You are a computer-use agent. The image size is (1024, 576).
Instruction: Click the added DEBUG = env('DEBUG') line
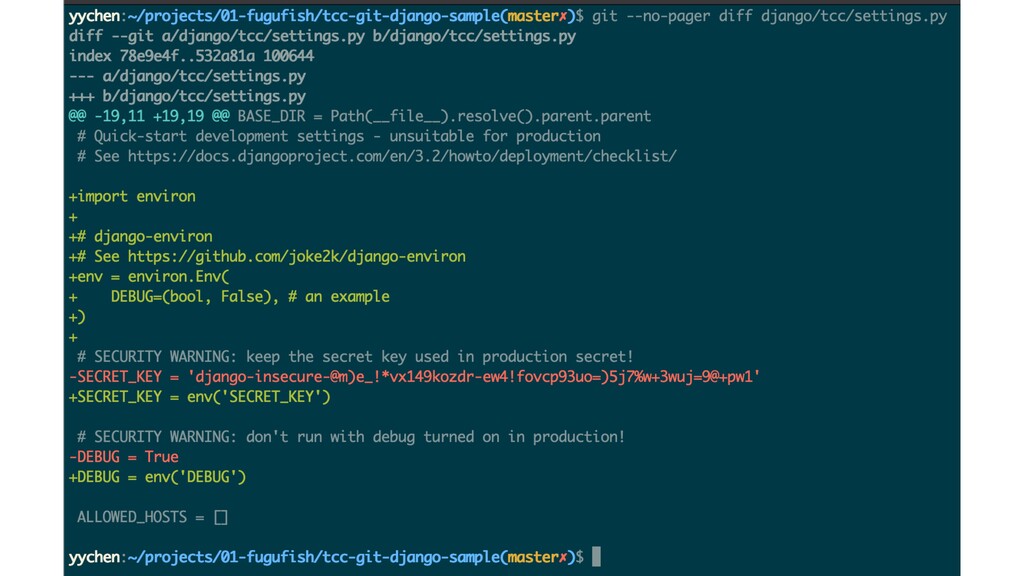coord(157,477)
